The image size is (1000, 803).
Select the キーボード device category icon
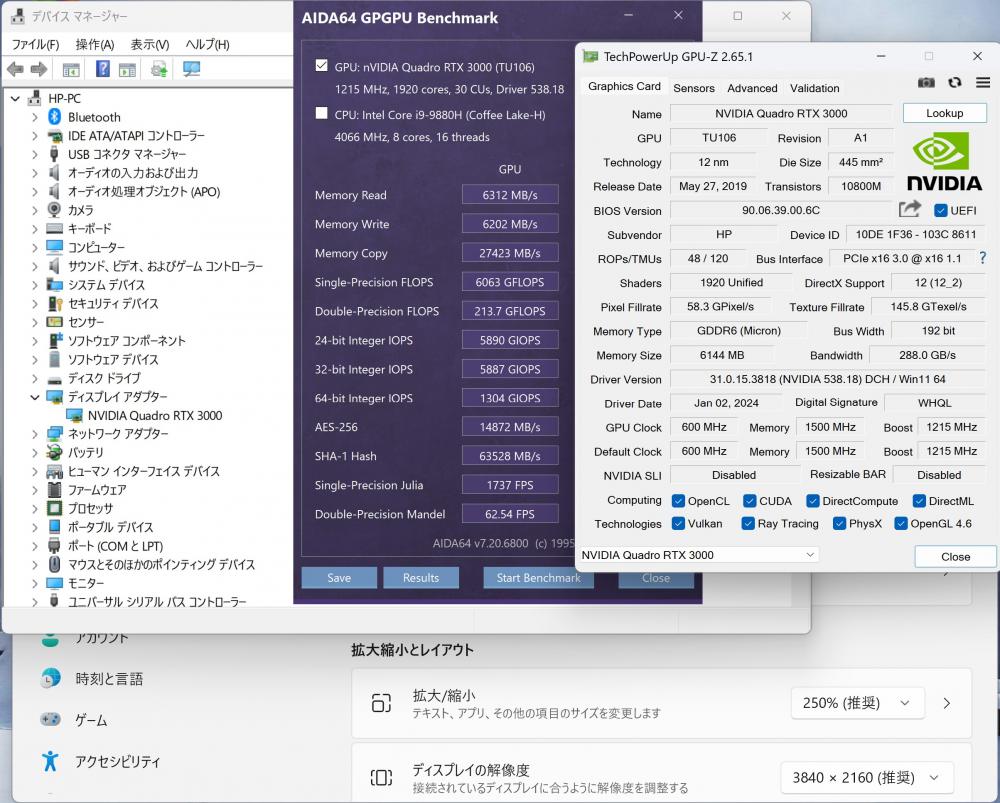[55, 228]
